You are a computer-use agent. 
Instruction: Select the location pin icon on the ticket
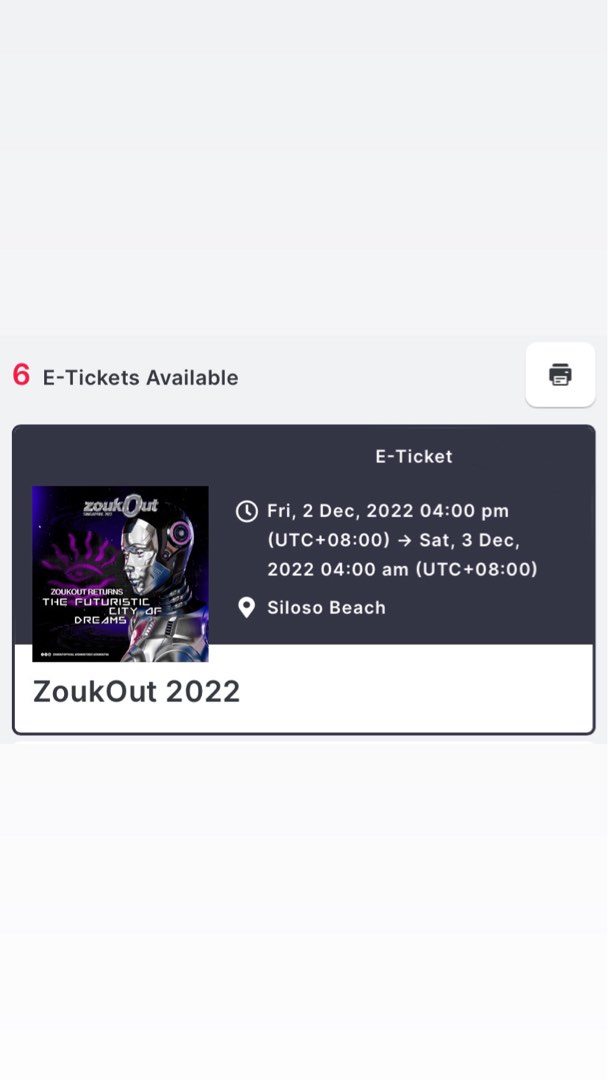[x=247, y=607]
